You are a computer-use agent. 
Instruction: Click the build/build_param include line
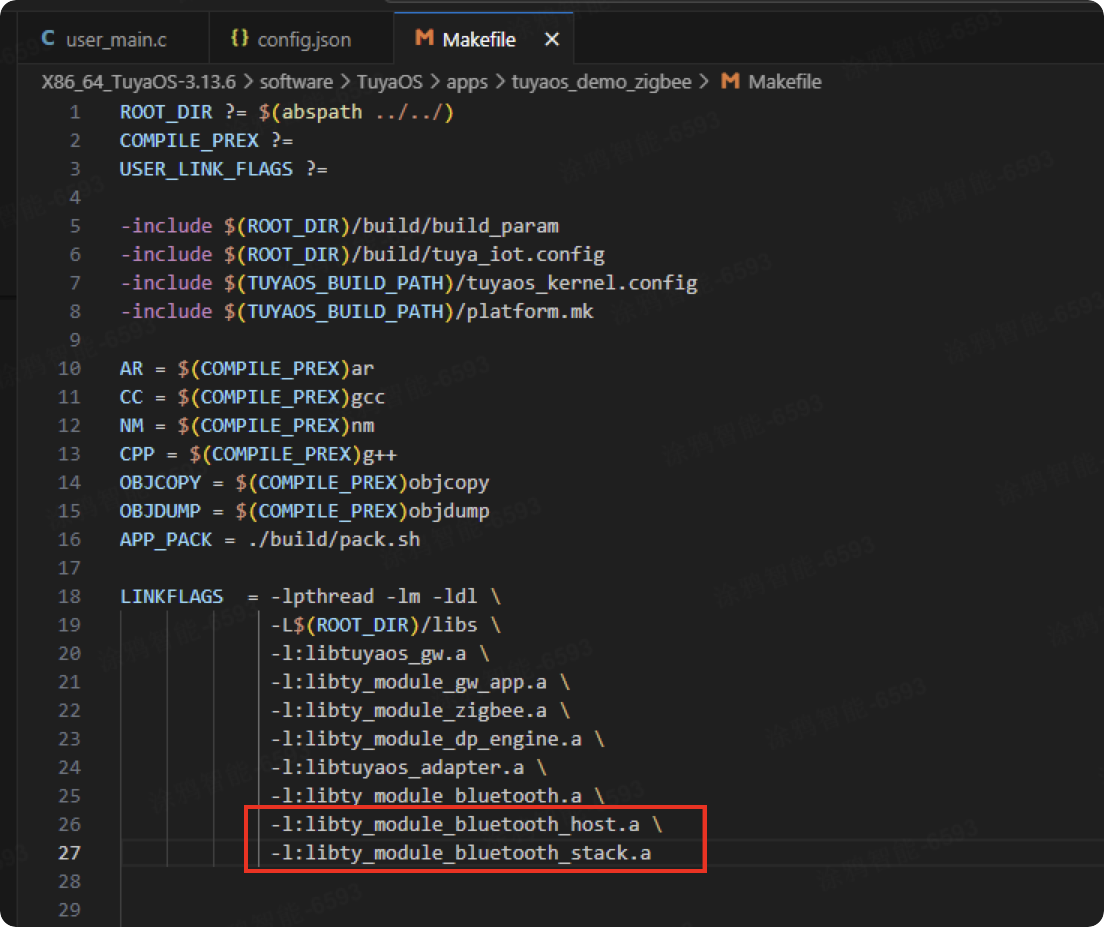339,227
